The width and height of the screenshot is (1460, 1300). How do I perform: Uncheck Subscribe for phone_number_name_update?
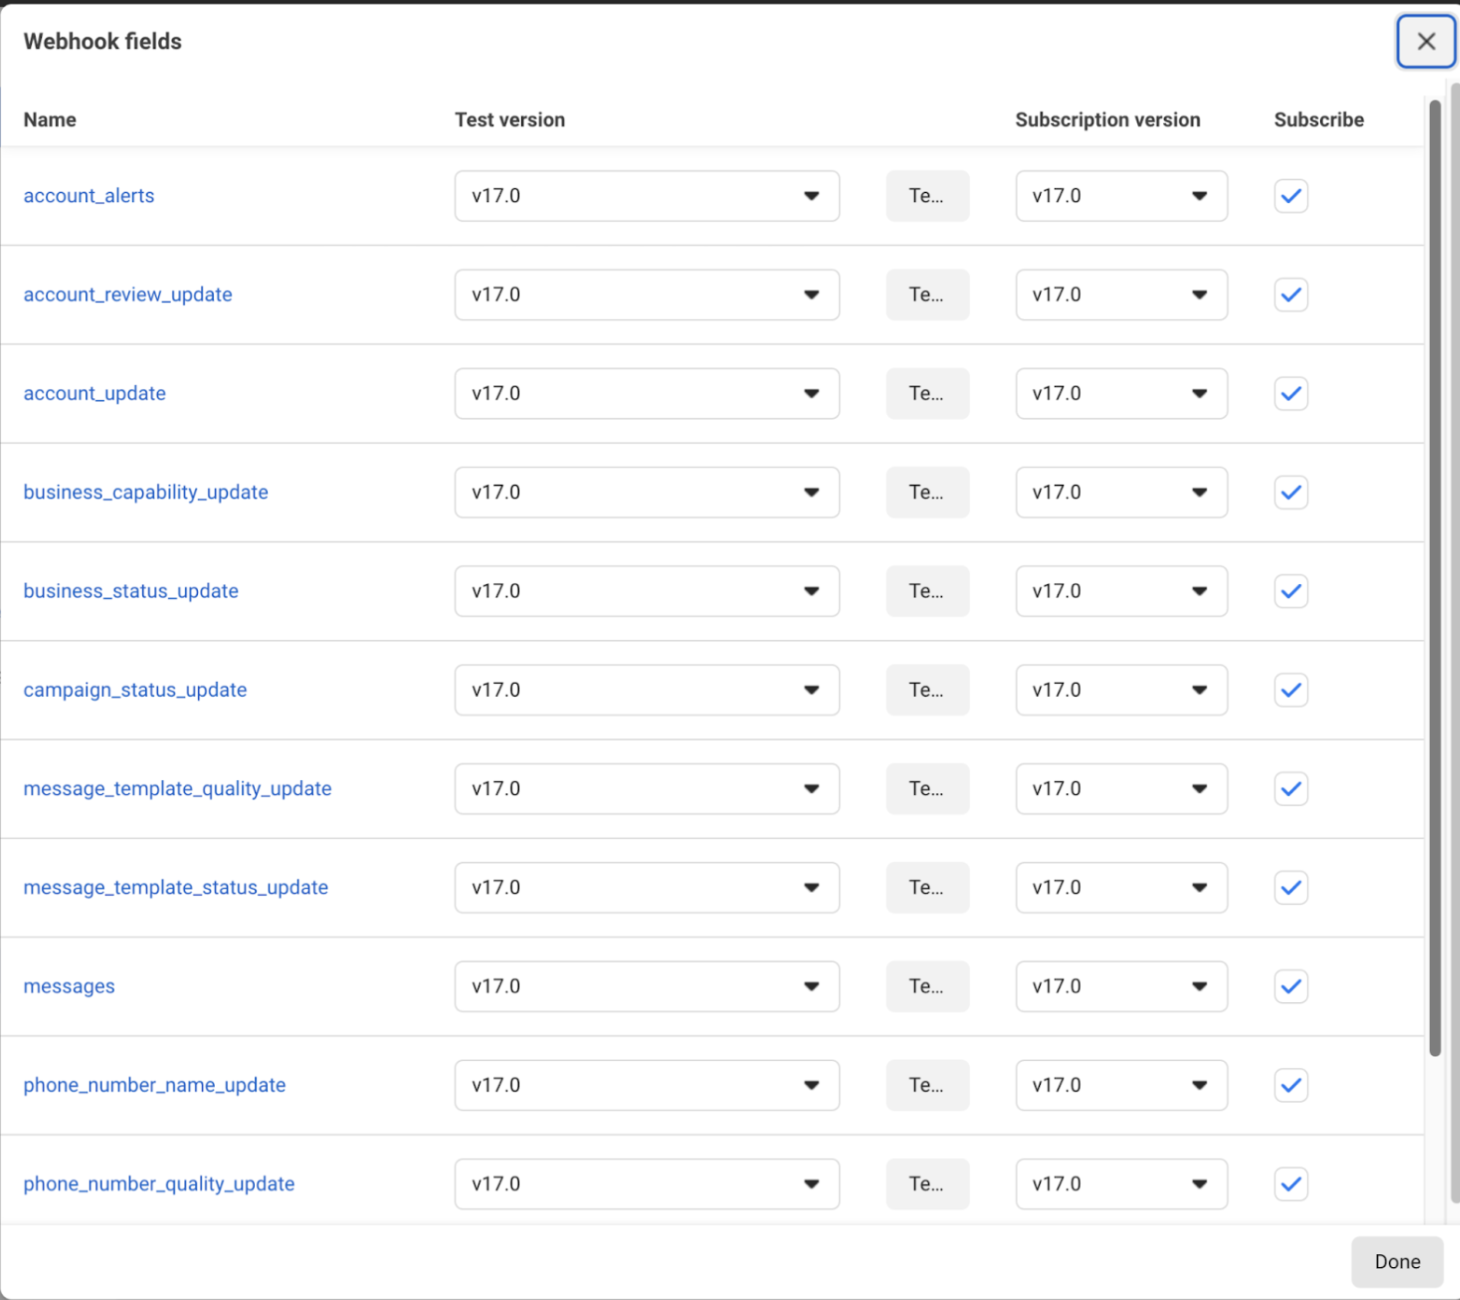(x=1290, y=1085)
